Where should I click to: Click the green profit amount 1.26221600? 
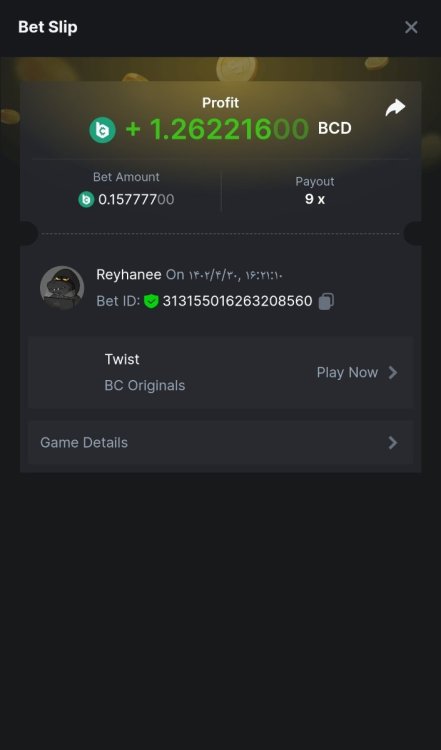[x=217, y=129]
